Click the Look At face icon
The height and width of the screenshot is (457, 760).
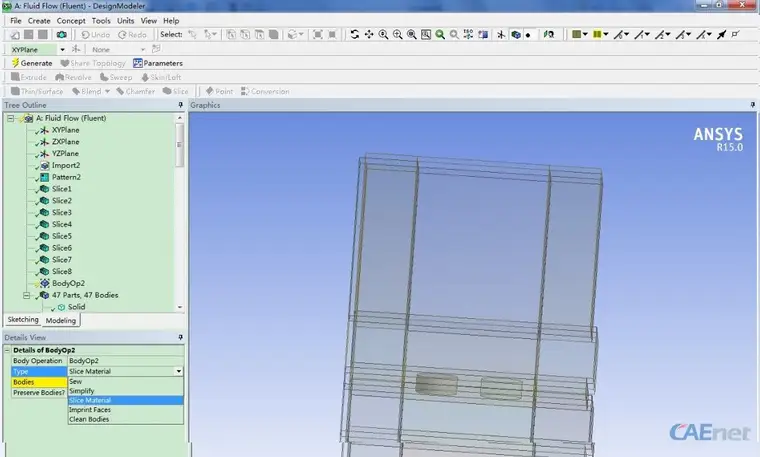(483, 34)
